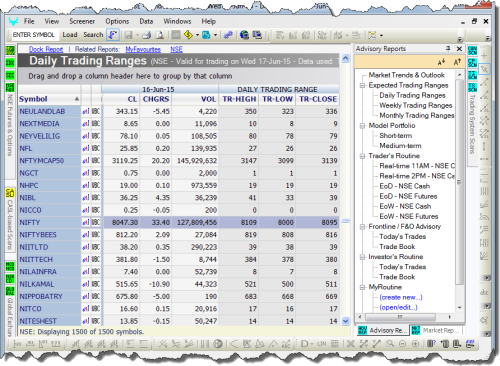The height and width of the screenshot is (366, 500).
Task: Click the circled minus zoom-out icon
Action: coord(402,344)
